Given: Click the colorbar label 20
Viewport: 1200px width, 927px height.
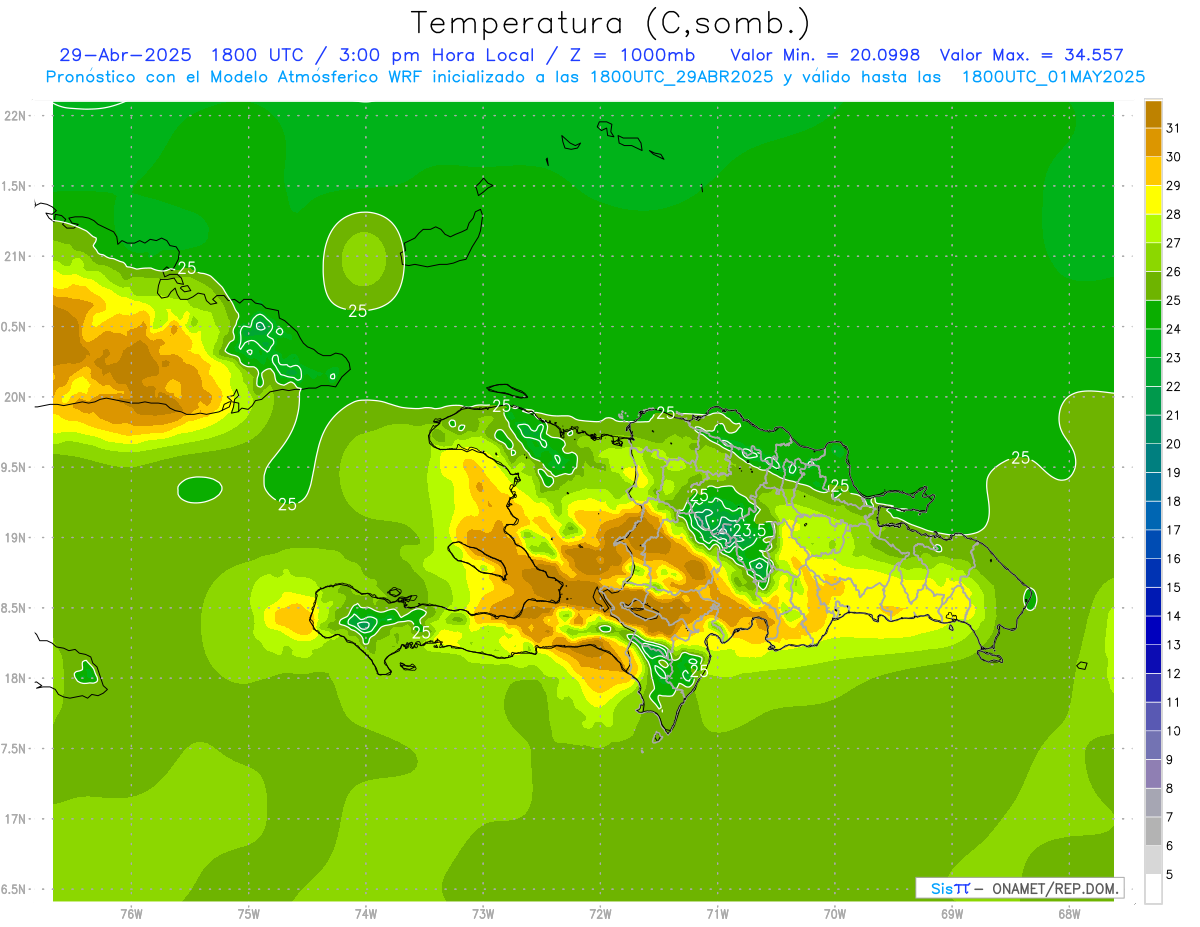Looking at the screenshot, I should [1174, 444].
